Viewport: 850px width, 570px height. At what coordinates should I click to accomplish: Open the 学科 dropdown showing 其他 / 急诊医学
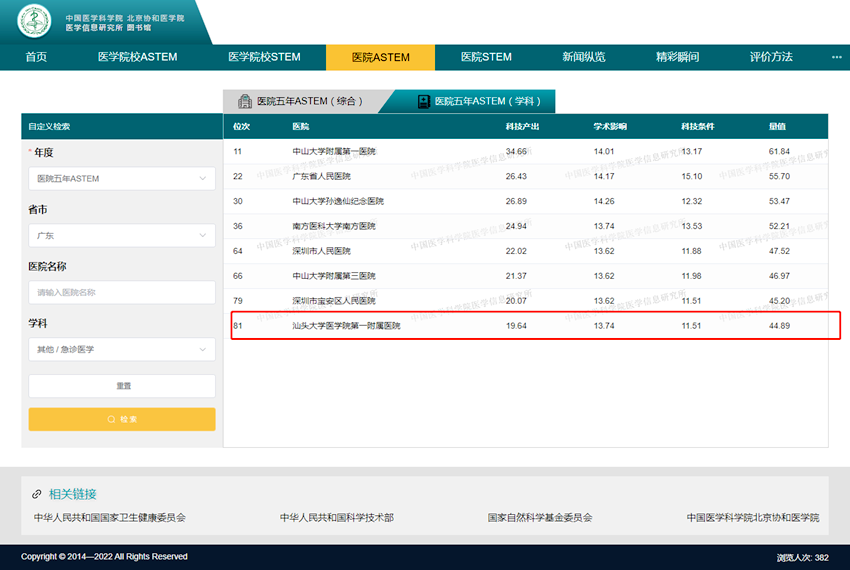tap(122, 349)
